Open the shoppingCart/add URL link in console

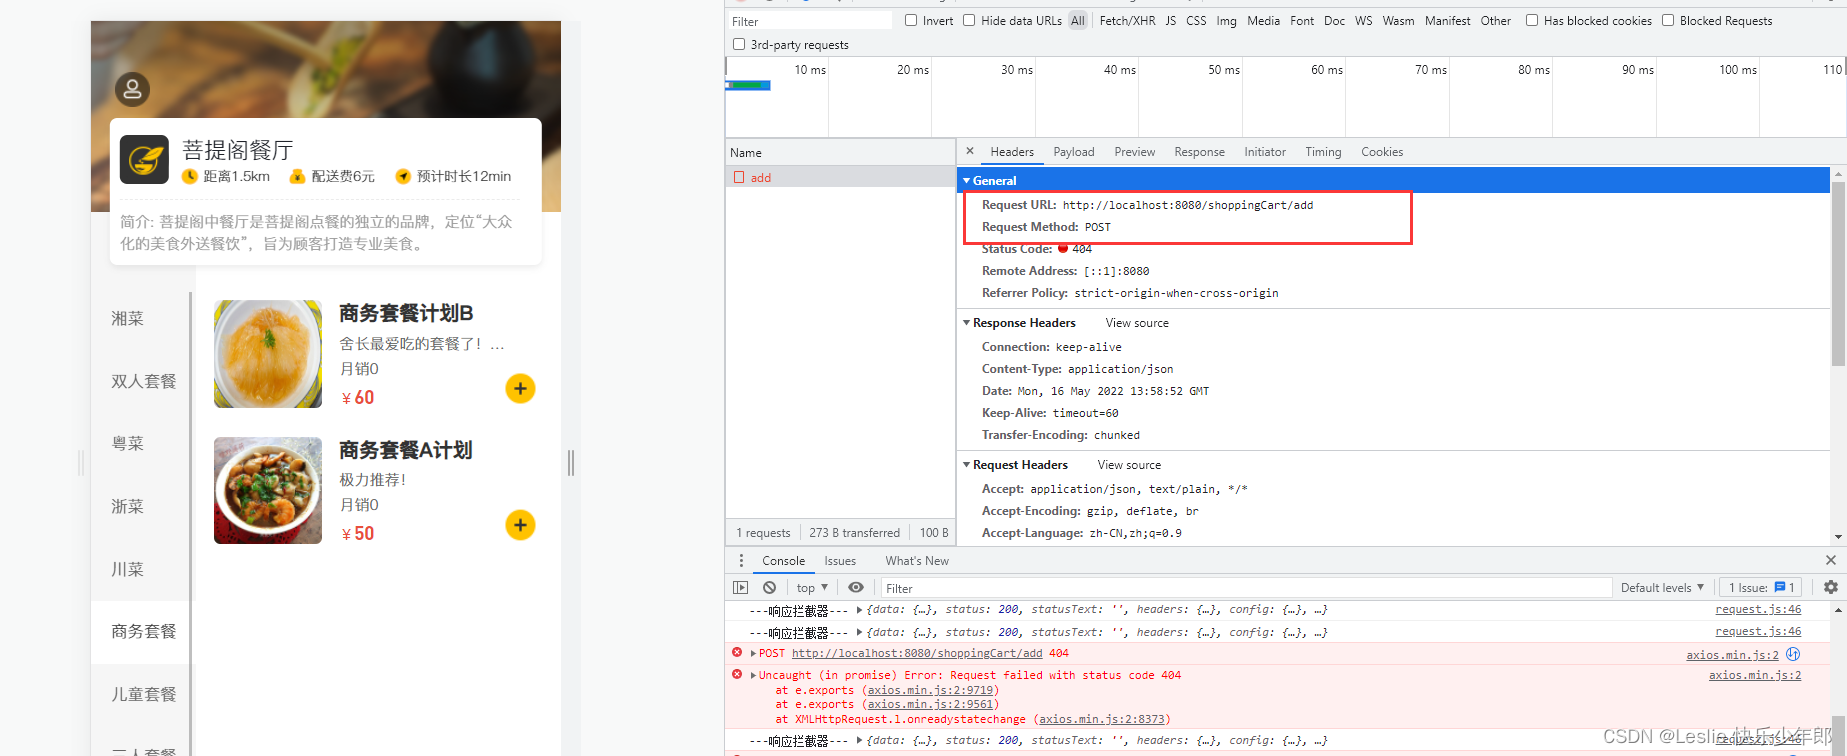point(917,653)
